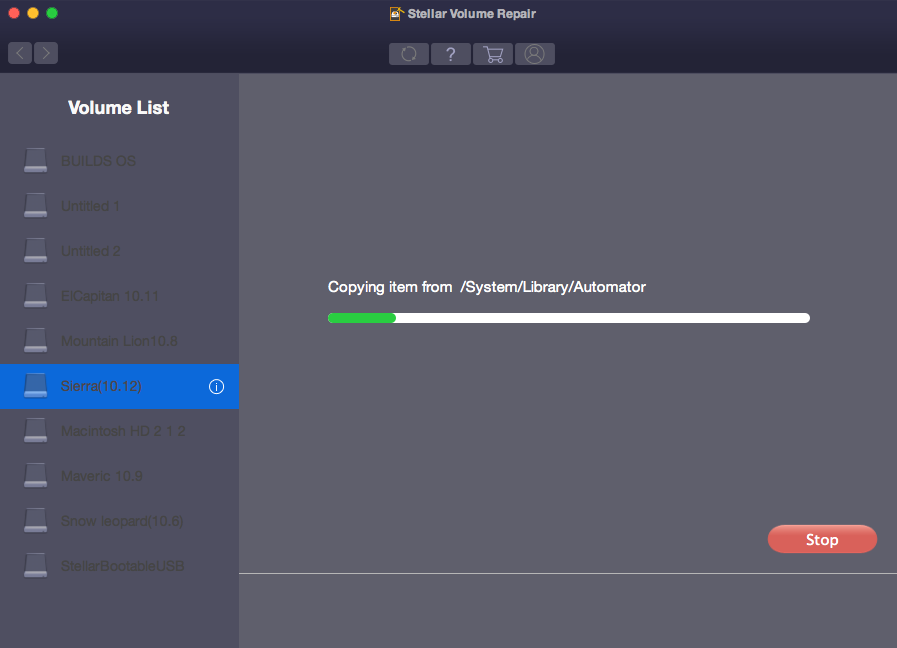Click the Mountain Lion10.8 drive icon
The height and width of the screenshot is (648, 897).
coord(35,340)
